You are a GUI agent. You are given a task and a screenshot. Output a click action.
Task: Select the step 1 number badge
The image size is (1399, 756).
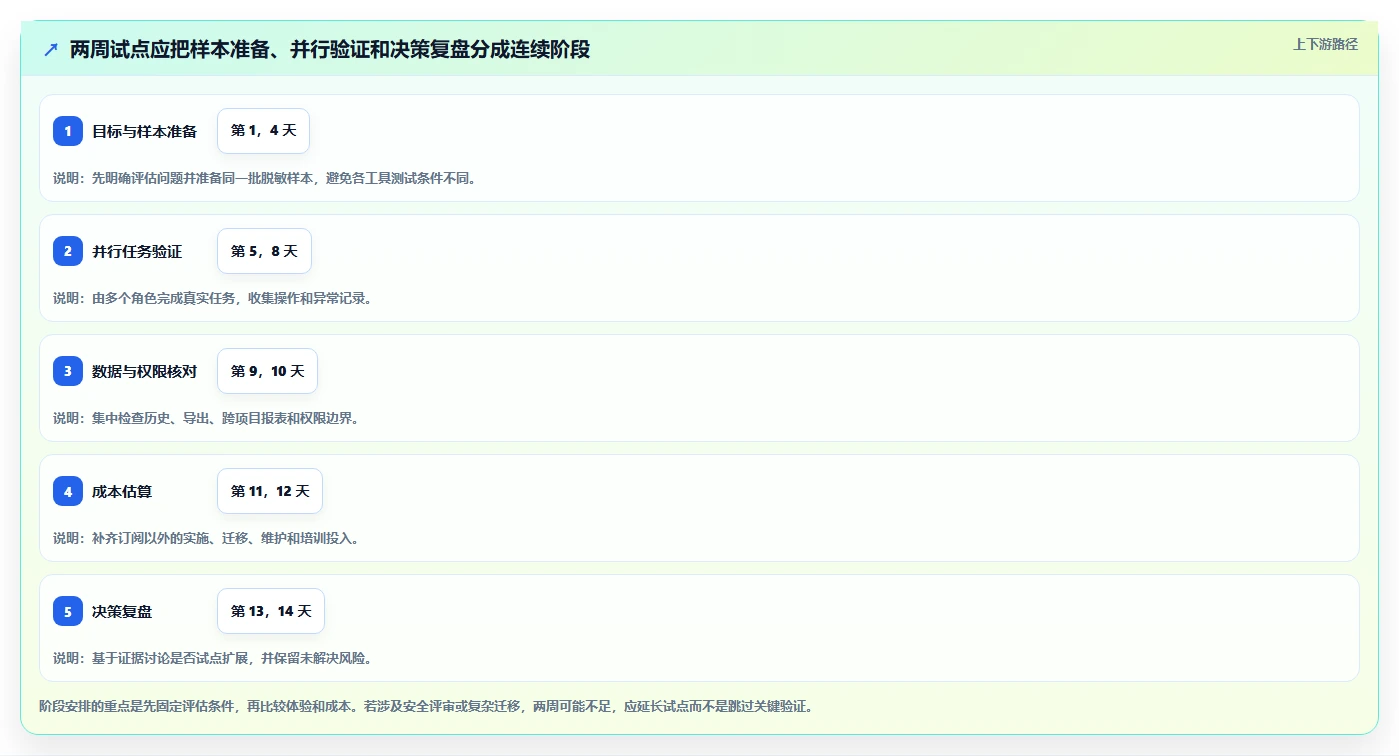click(68, 131)
